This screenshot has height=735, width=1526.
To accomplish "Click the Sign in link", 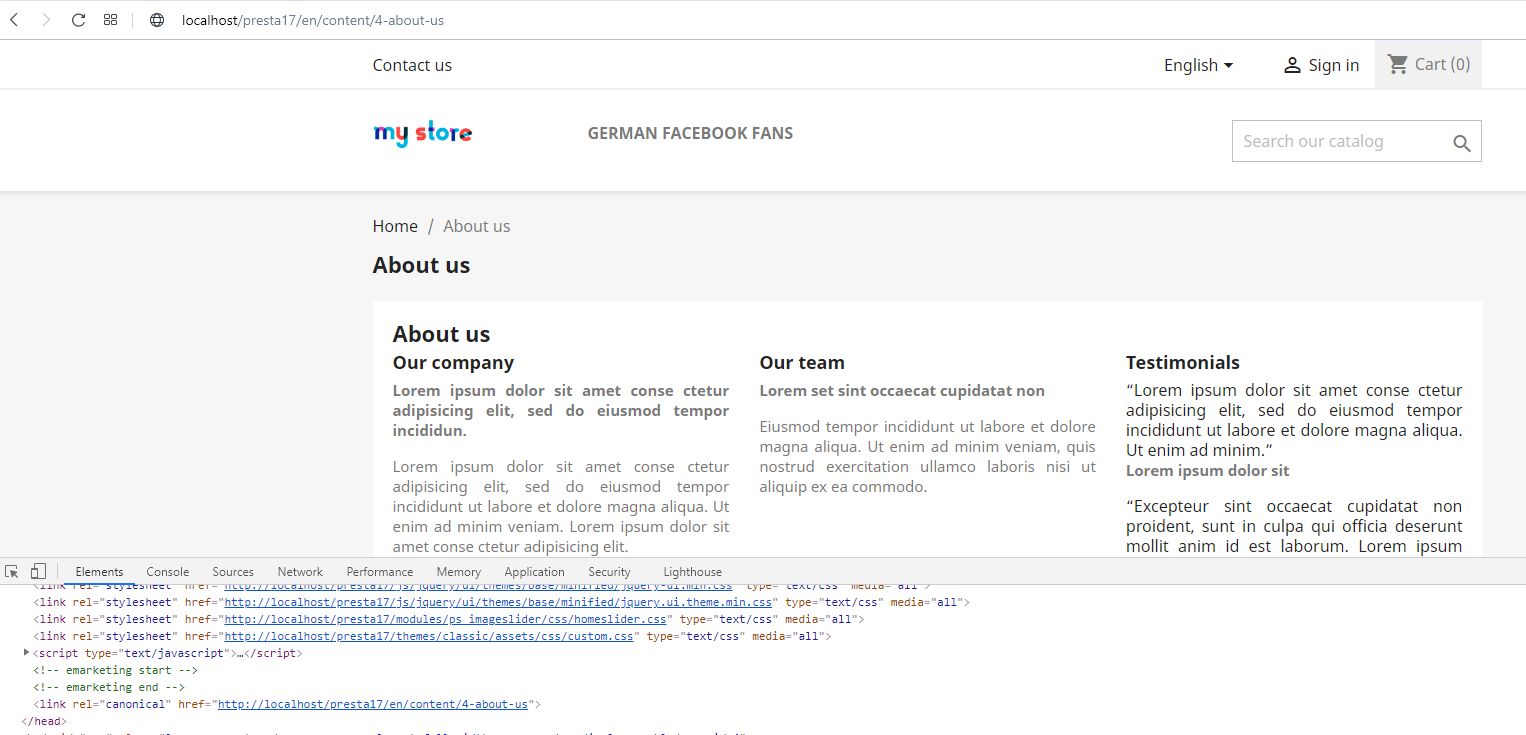I will [x=1334, y=65].
